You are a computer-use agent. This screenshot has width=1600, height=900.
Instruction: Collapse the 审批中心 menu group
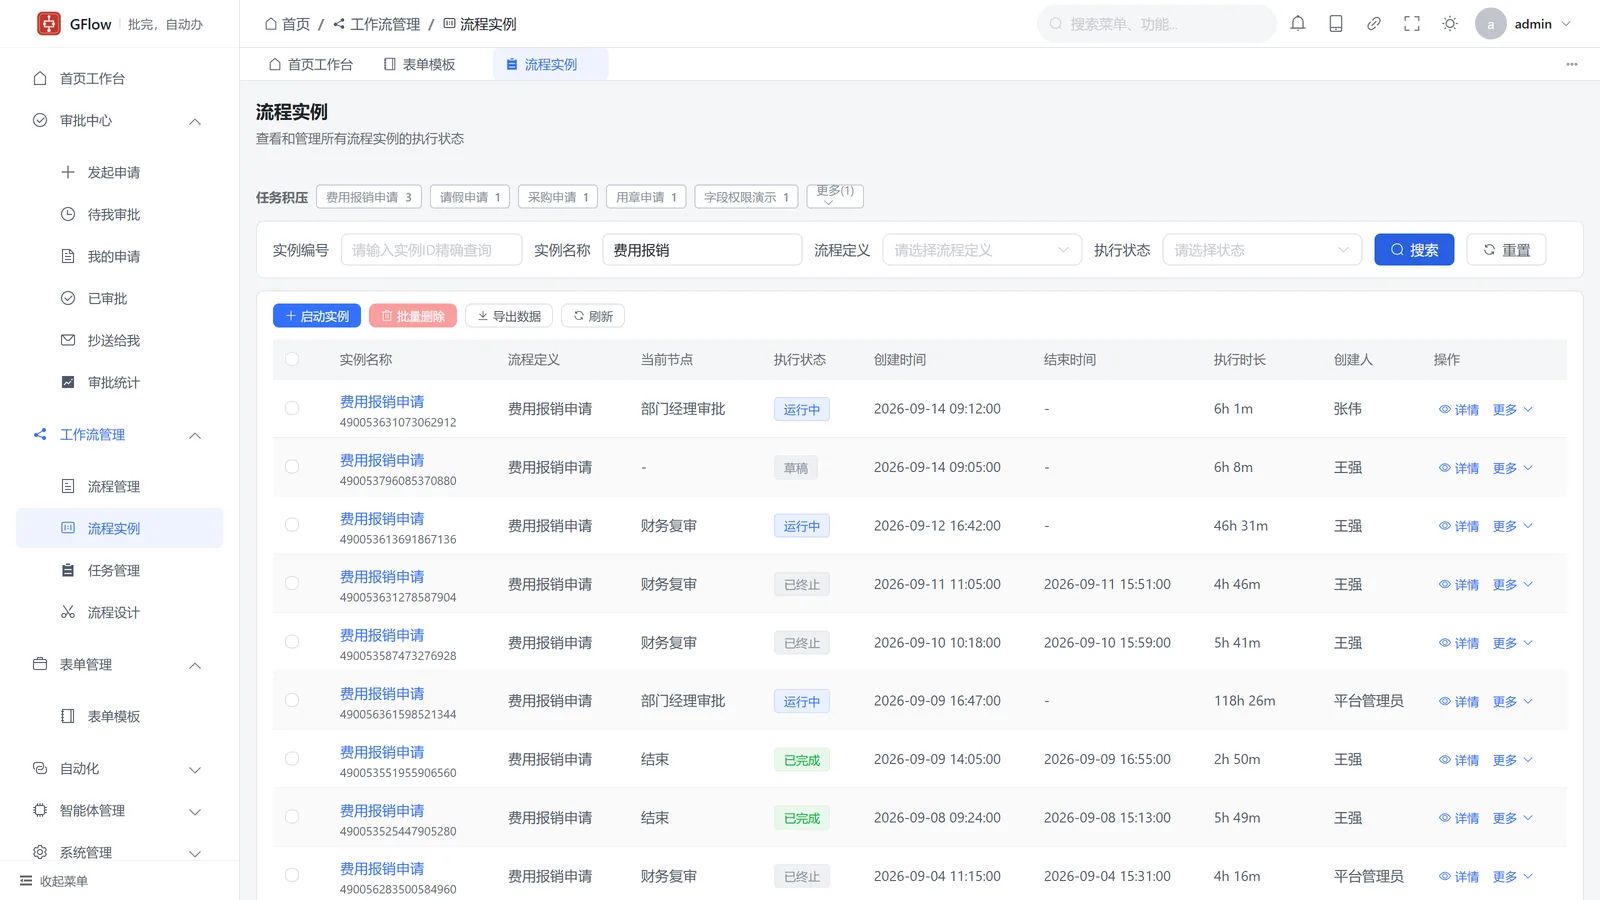pos(120,120)
